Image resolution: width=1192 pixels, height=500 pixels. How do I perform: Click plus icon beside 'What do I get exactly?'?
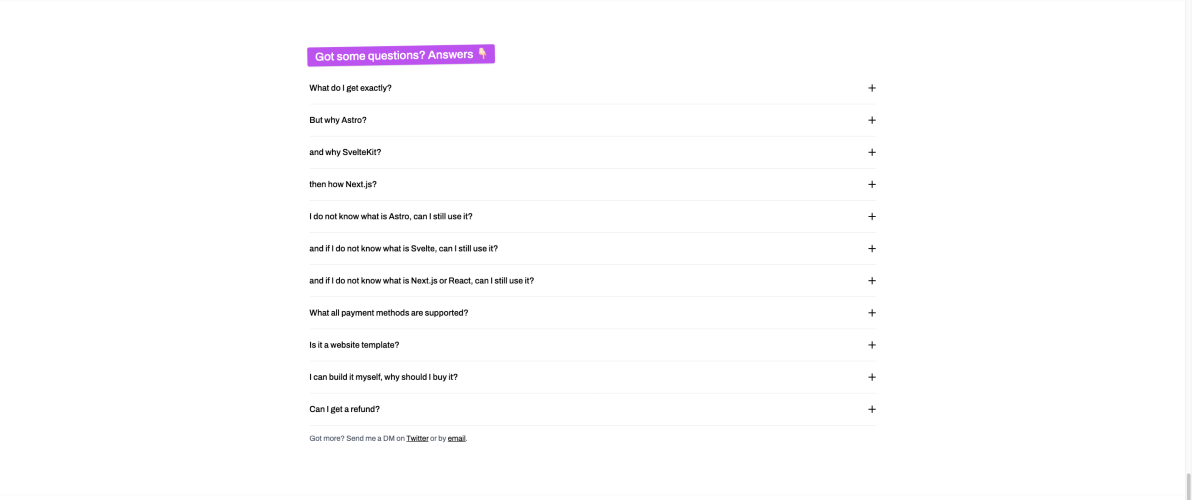click(x=872, y=88)
